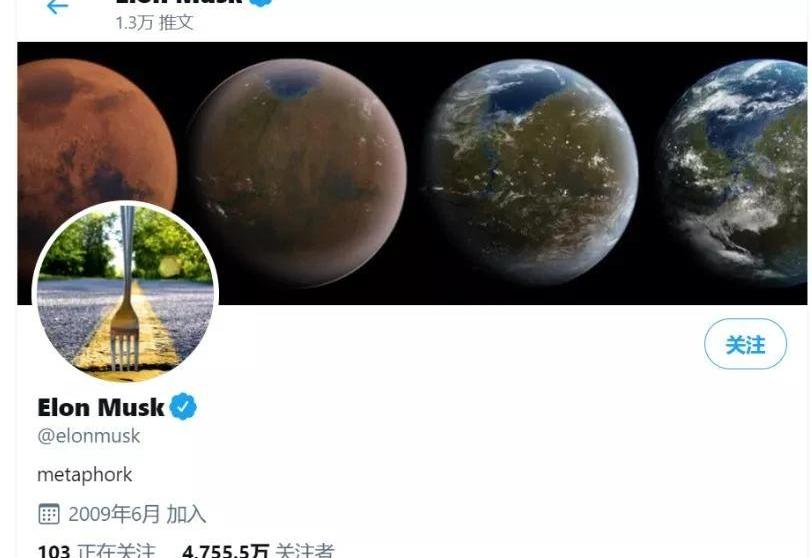This screenshot has height=558, width=812.
Task: Open the 103 正在关注 following list
Action: [x=96, y=550]
